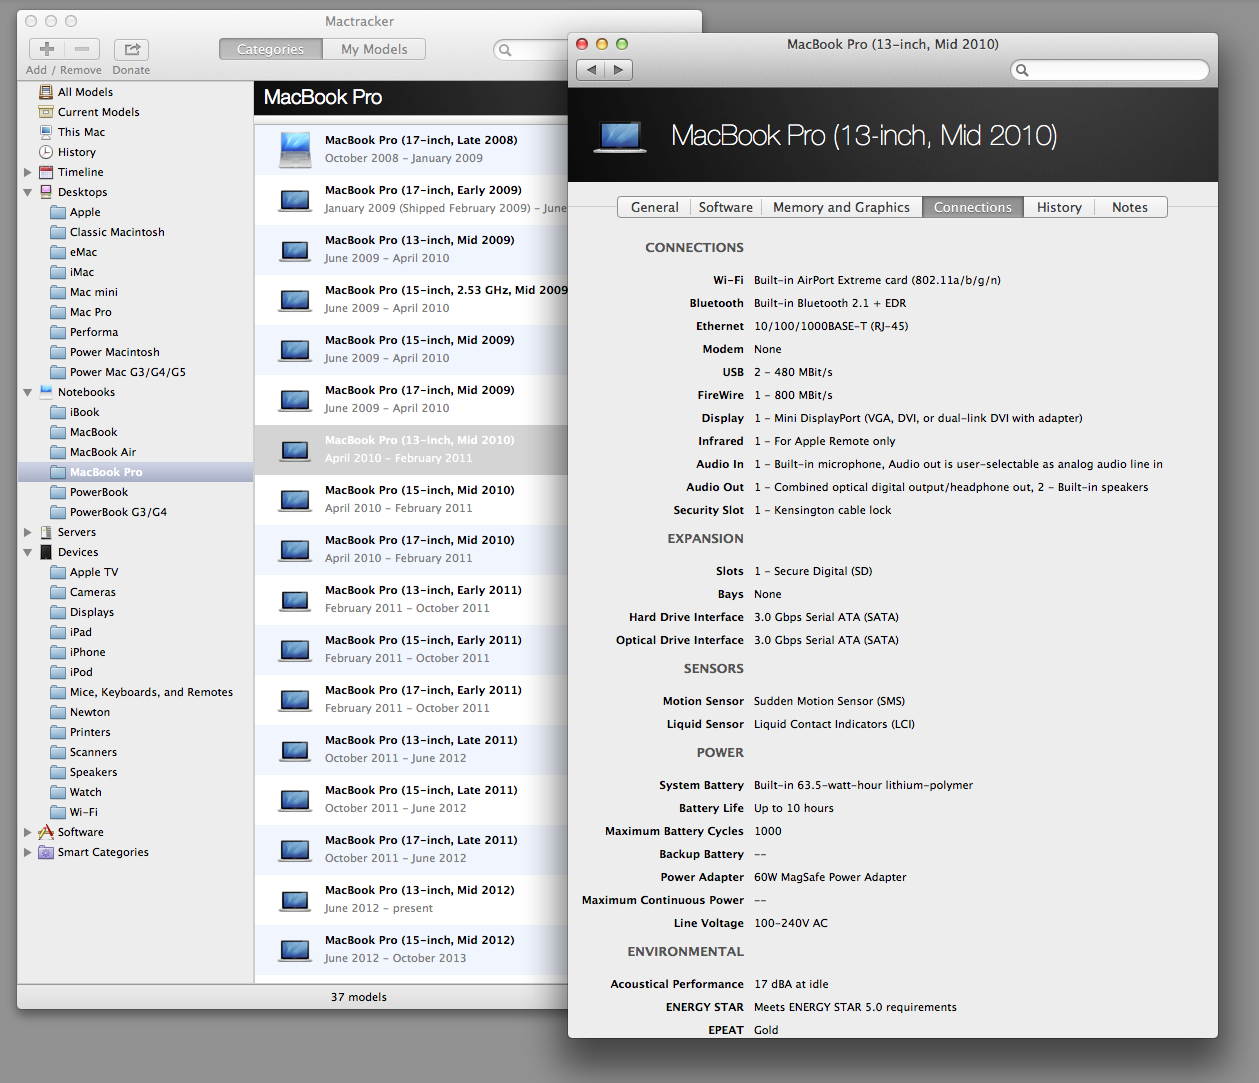This screenshot has width=1259, height=1083.
Task: Open the Performa folder
Action: pos(84,332)
